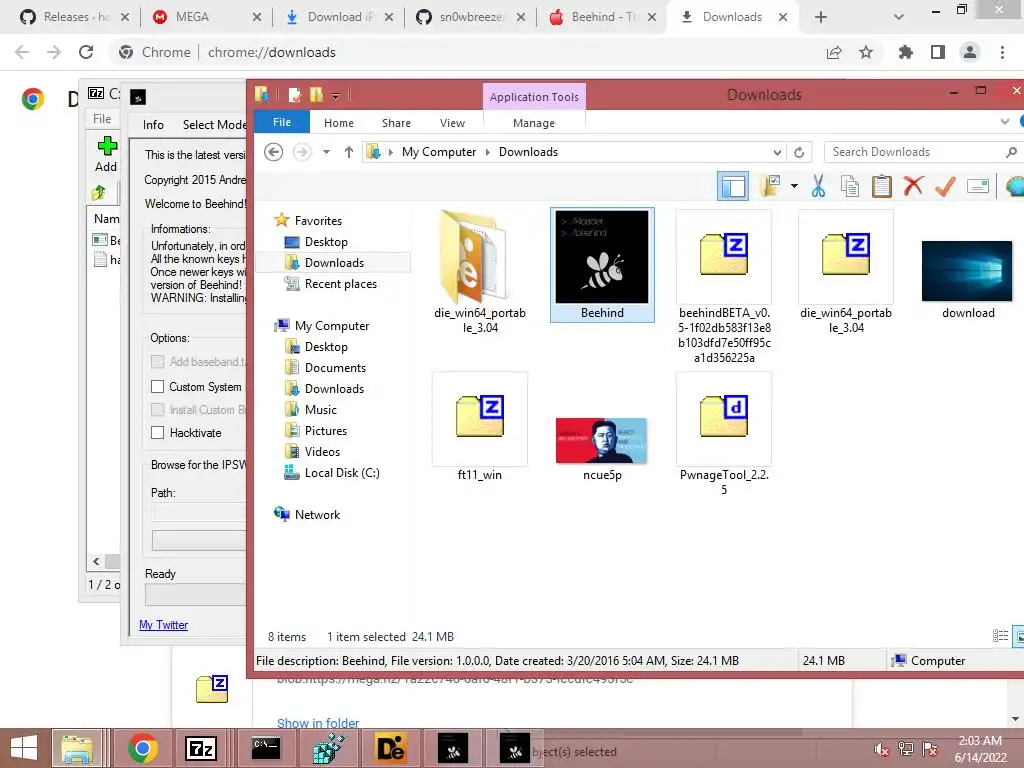Select the download image thumbnail
1024x768 pixels.
pos(968,278)
